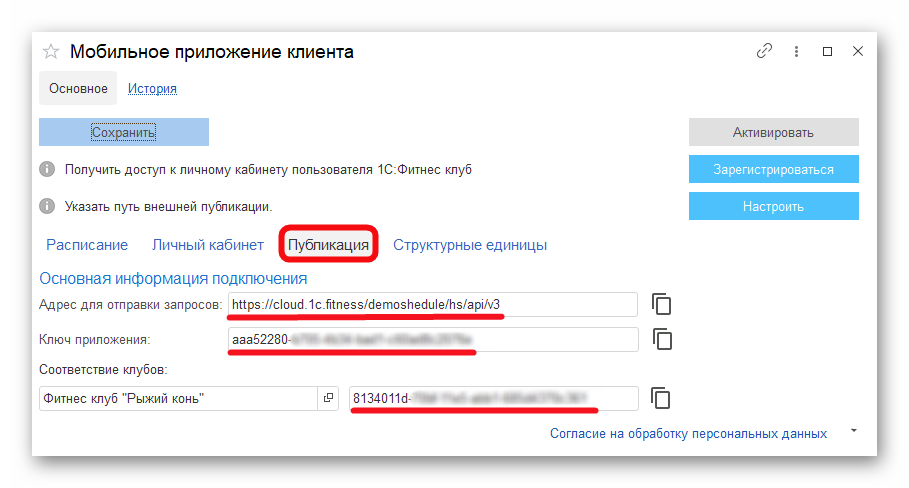Click the club ID field starting 8134011d
Viewport: 909px width, 488px height.
coord(494,398)
